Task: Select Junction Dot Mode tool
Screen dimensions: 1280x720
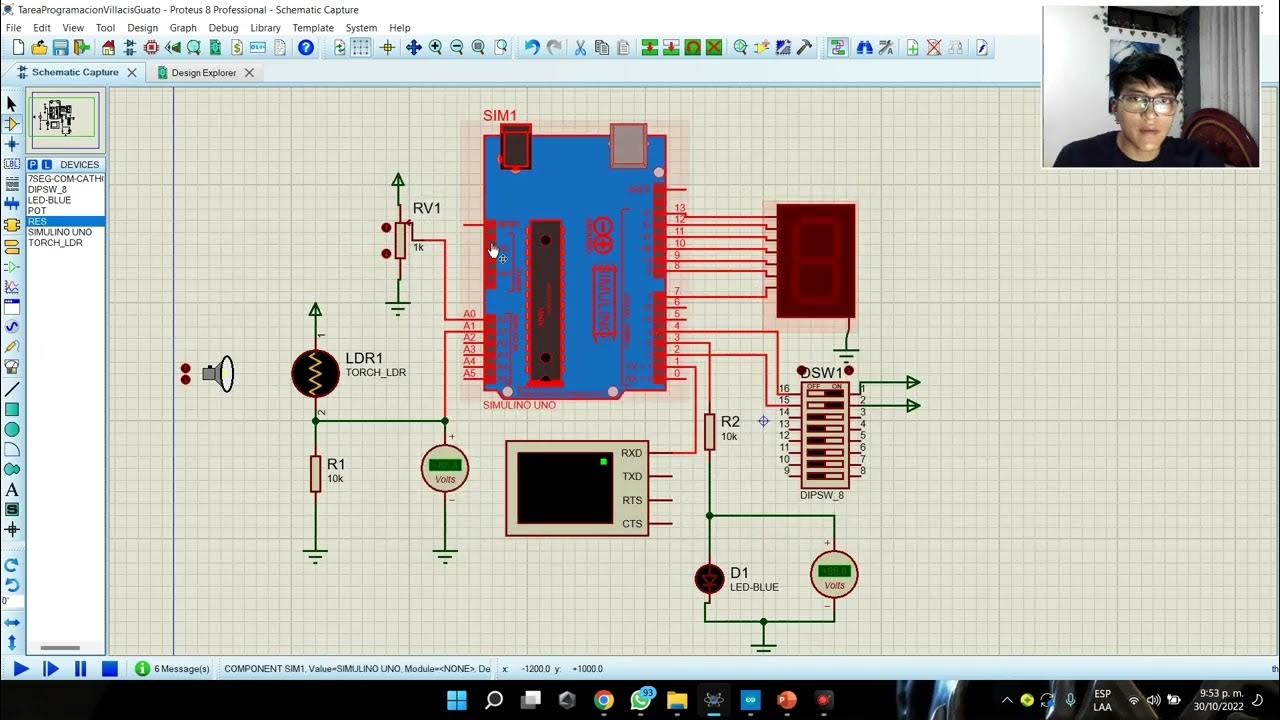Action: (x=12, y=144)
